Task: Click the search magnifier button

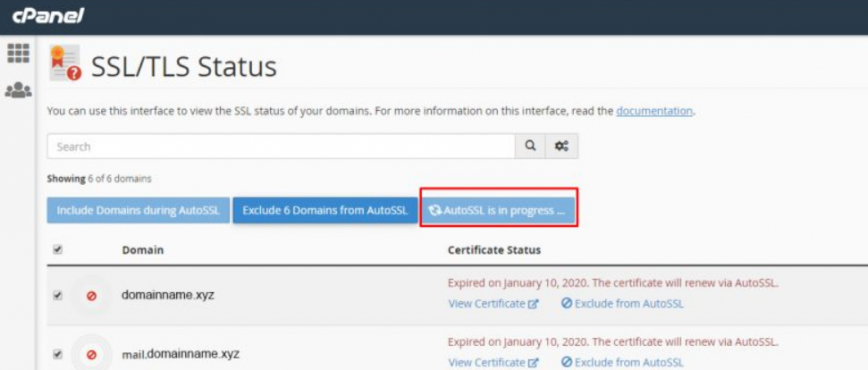Action: click(530, 146)
